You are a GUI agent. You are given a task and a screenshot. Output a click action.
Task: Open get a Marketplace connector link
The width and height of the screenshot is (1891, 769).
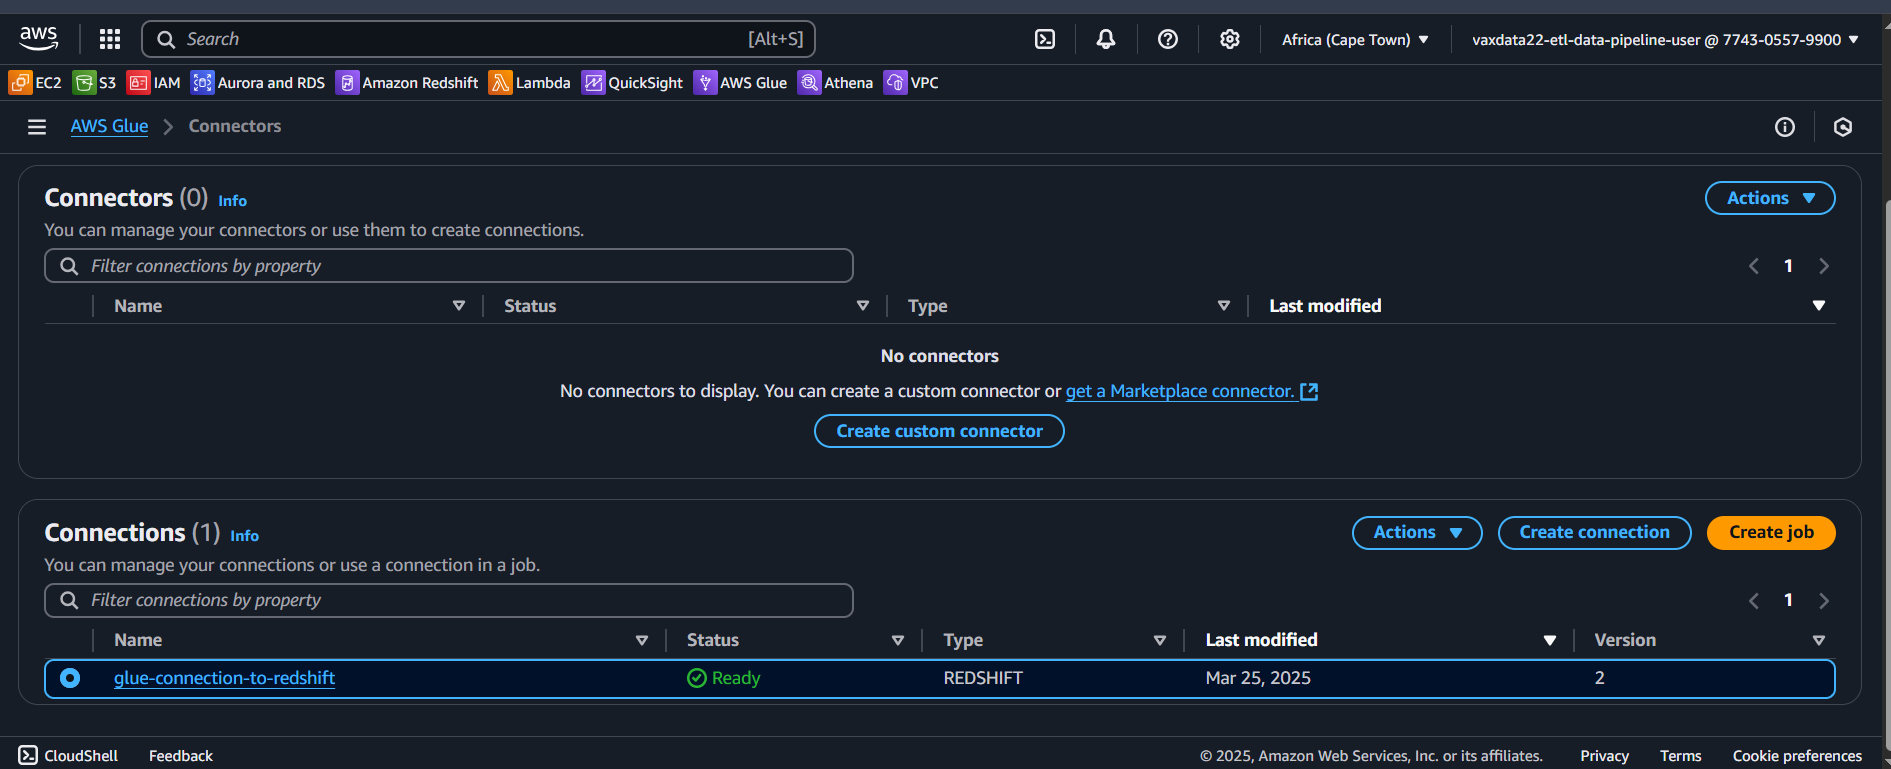point(1180,391)
